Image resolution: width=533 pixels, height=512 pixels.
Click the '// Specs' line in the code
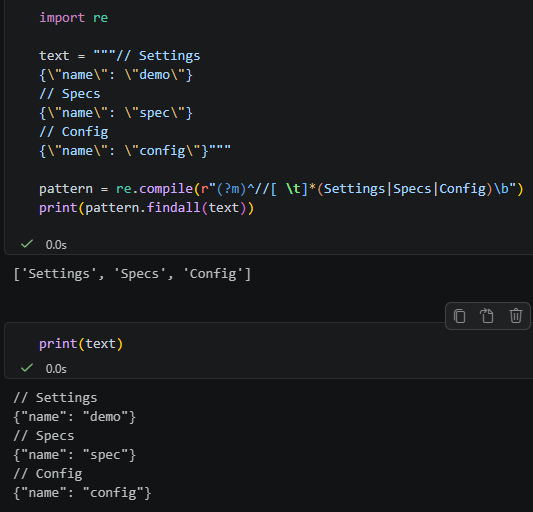[x=70, y=94]
